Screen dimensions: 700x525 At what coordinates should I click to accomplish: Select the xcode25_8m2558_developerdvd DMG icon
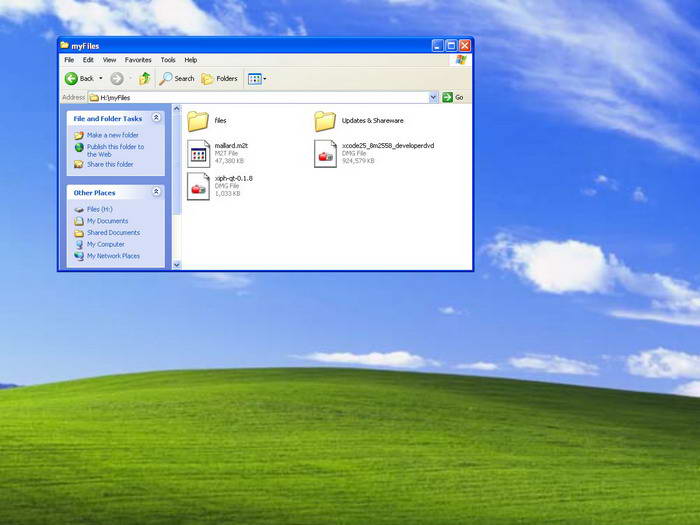click(325, 154)
